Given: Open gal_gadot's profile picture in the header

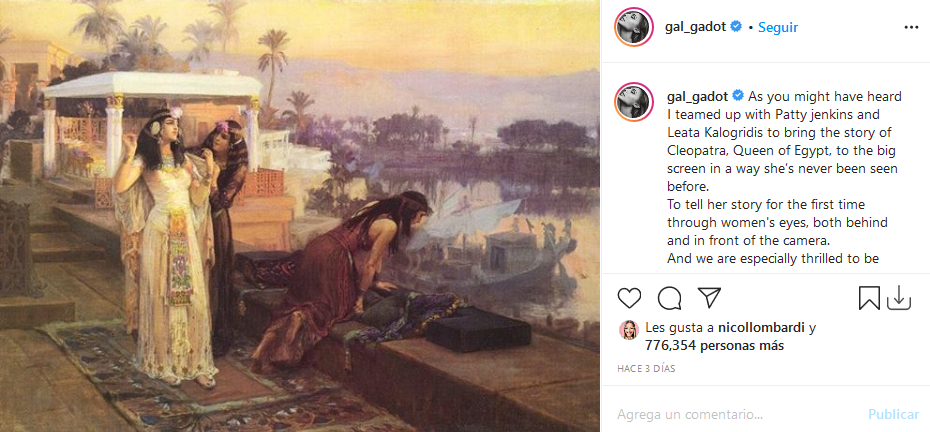Looking at the screenshot, I should [x=634, y=27].
